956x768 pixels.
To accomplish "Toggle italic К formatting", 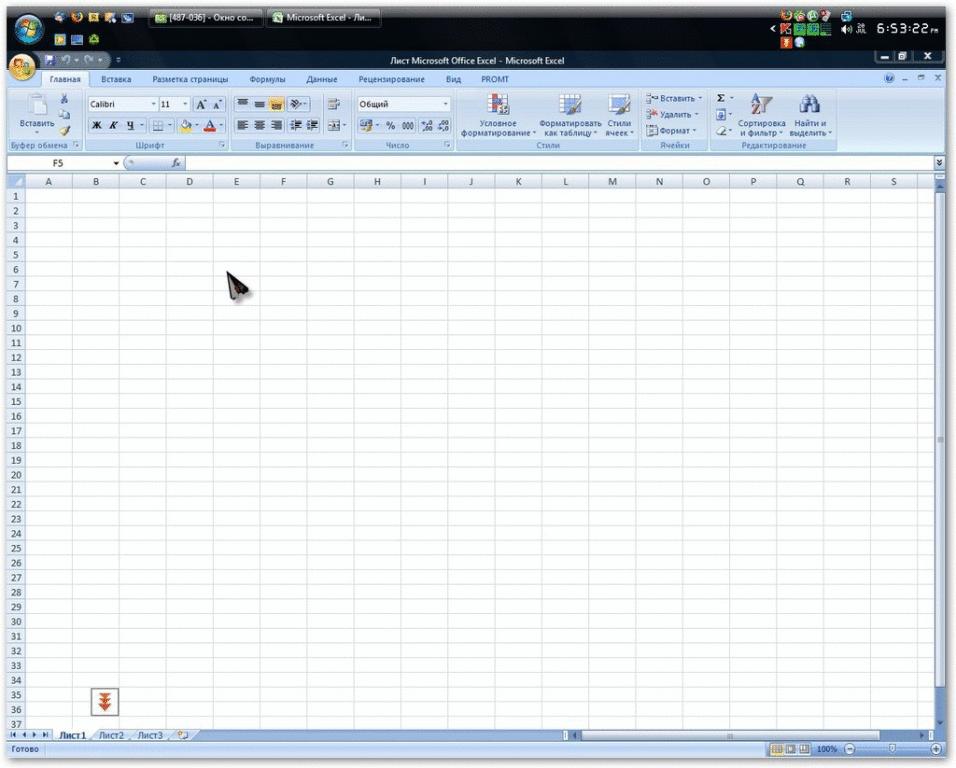I will tap(113, 126).
